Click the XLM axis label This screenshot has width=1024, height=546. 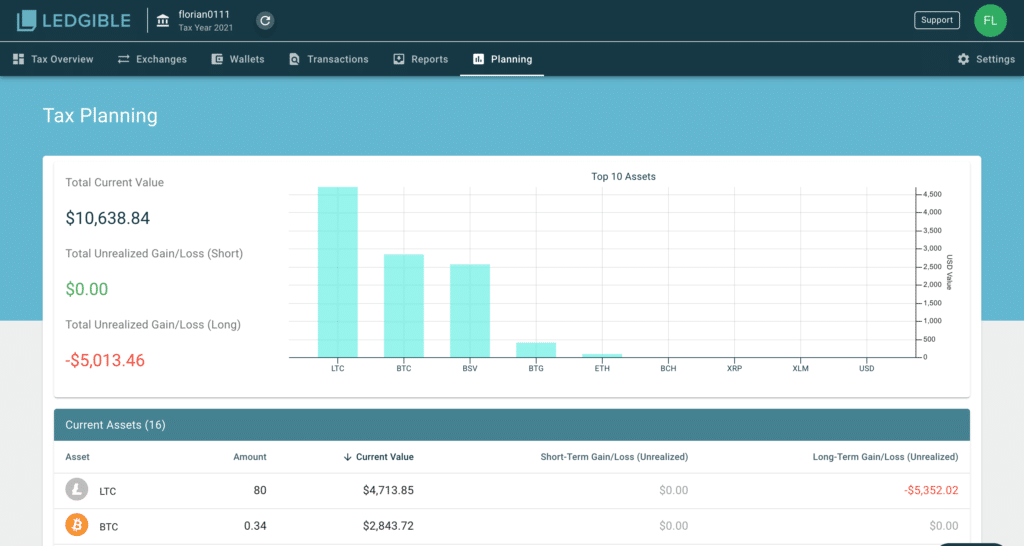pyautogui.click(x=800, y=368)
